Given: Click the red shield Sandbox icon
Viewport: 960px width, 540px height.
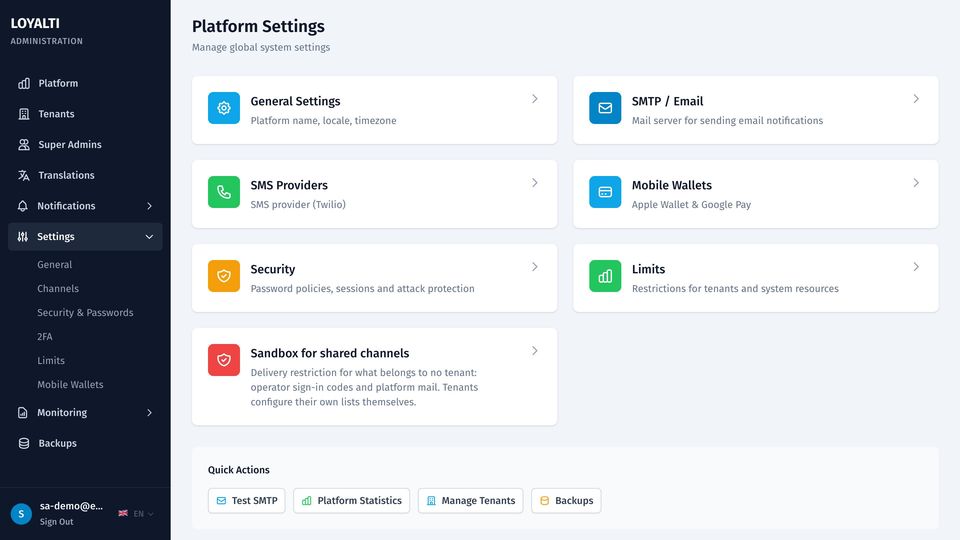Looking at the screenshot, I should tap(224, 359).
